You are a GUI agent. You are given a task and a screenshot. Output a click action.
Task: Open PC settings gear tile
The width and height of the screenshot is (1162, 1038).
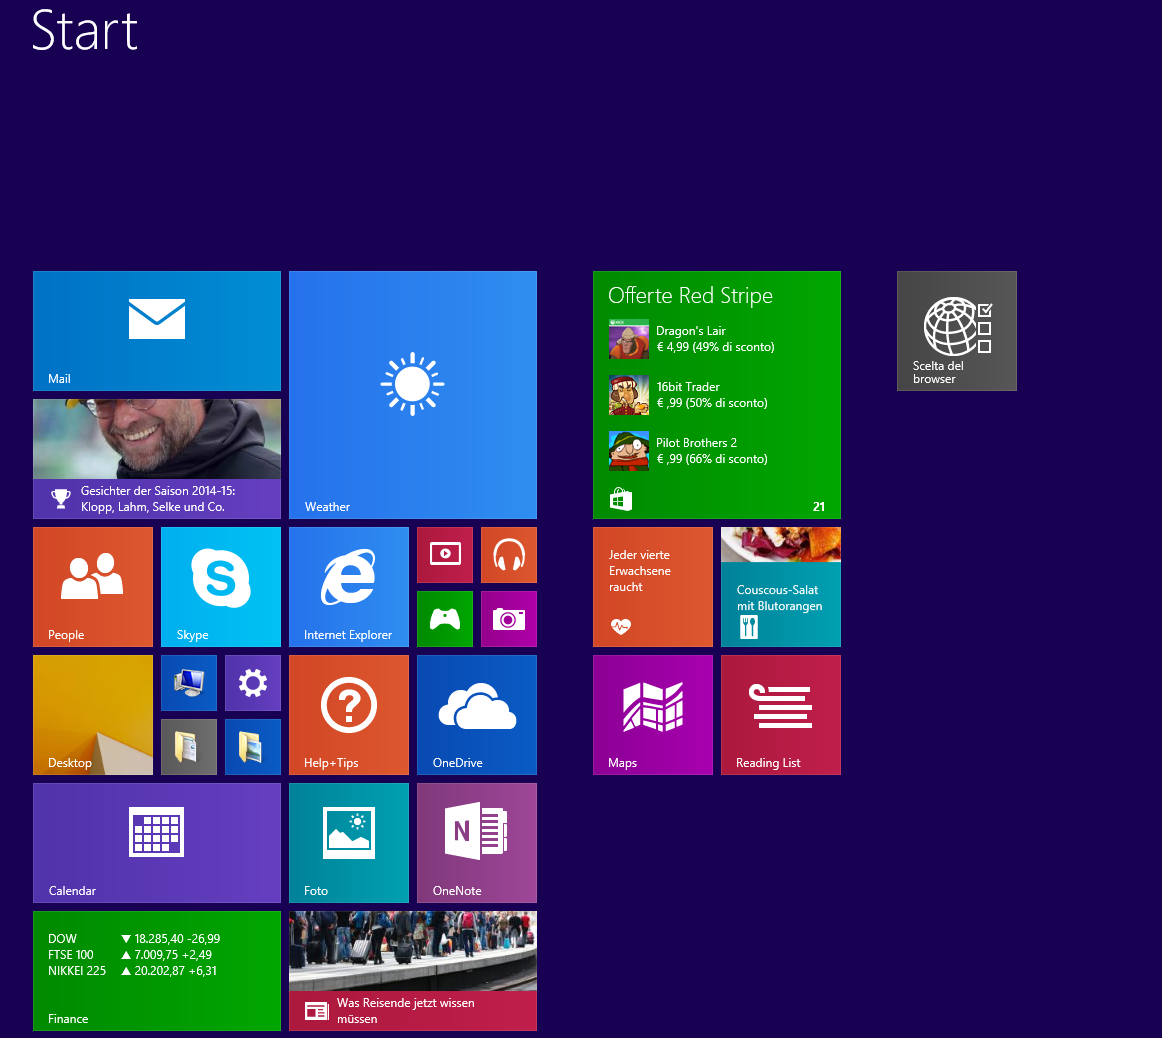click(x=253, y=683)
